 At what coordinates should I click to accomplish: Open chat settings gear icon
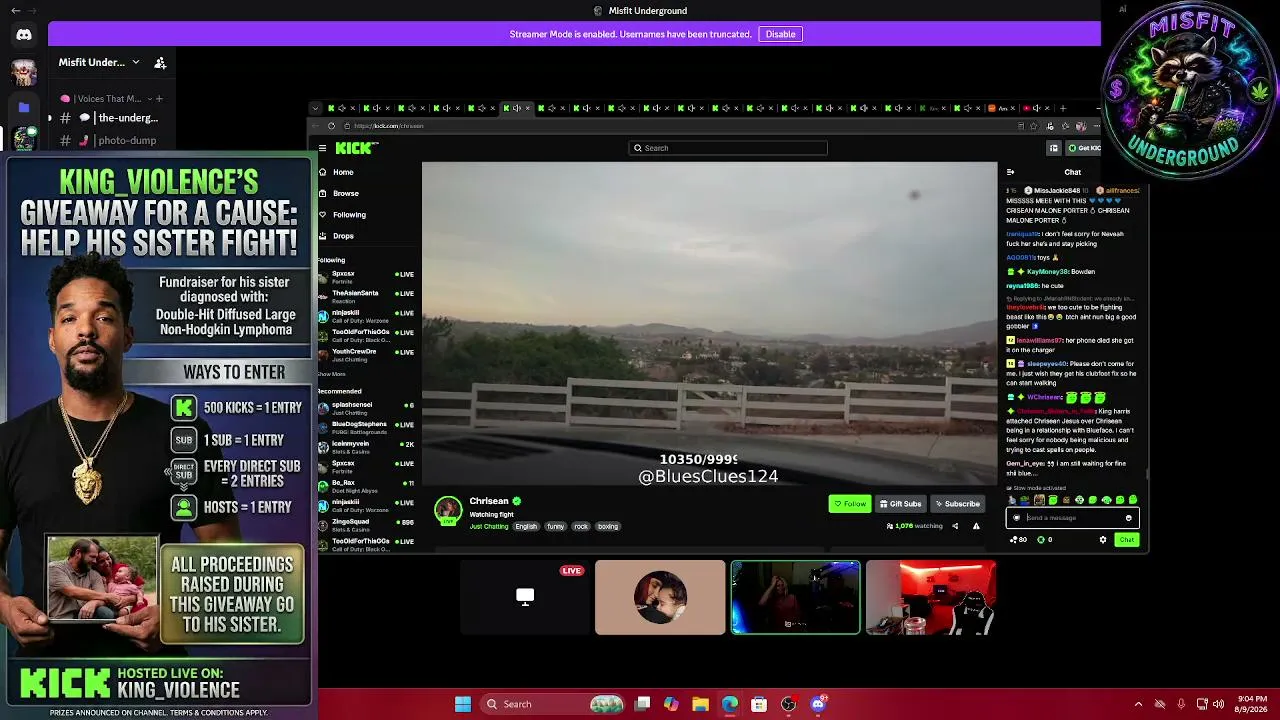[1103, 540]
